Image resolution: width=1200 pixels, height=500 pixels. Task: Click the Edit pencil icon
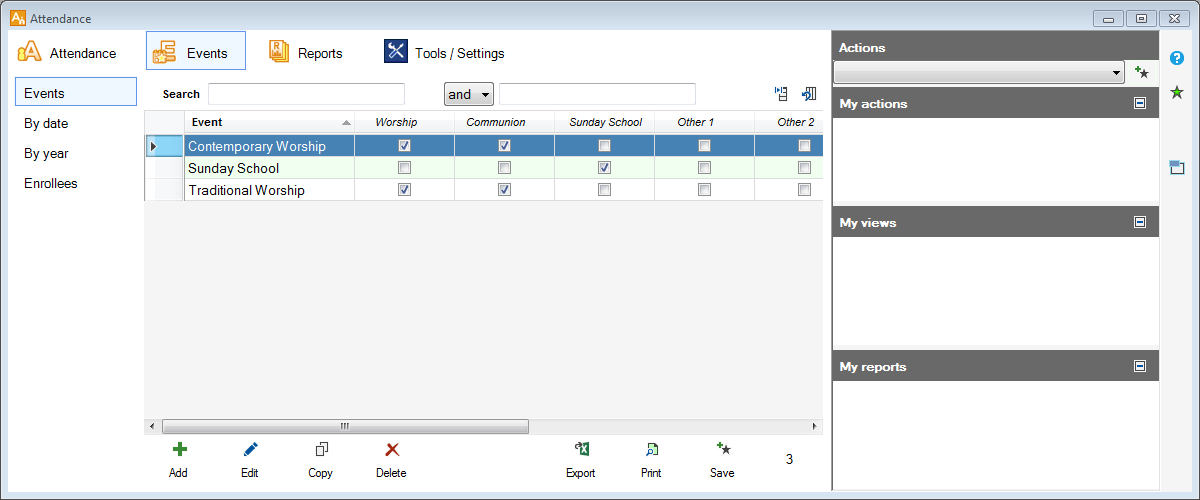[x=250, y=450]
